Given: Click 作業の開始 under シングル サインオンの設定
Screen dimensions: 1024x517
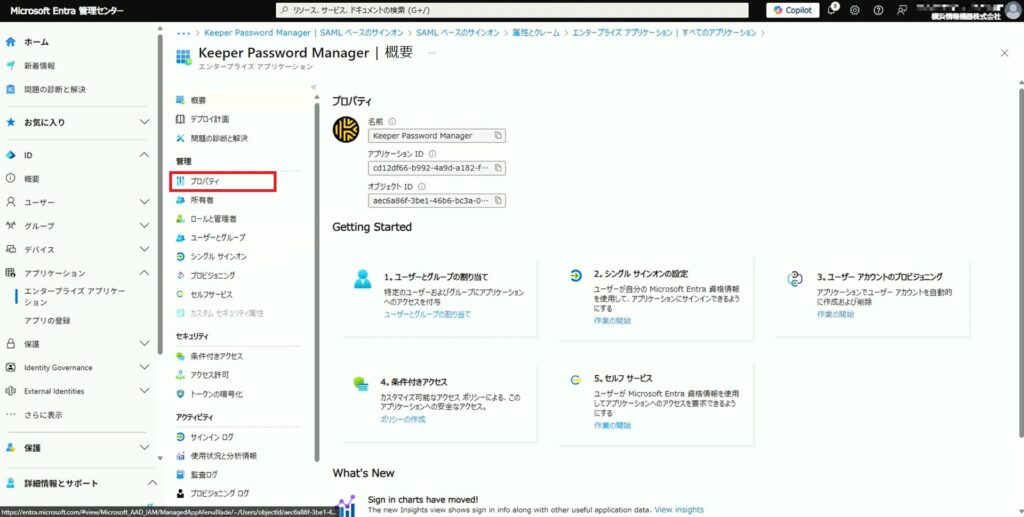Looking at the screenshot, I should (x=613, y=321).
